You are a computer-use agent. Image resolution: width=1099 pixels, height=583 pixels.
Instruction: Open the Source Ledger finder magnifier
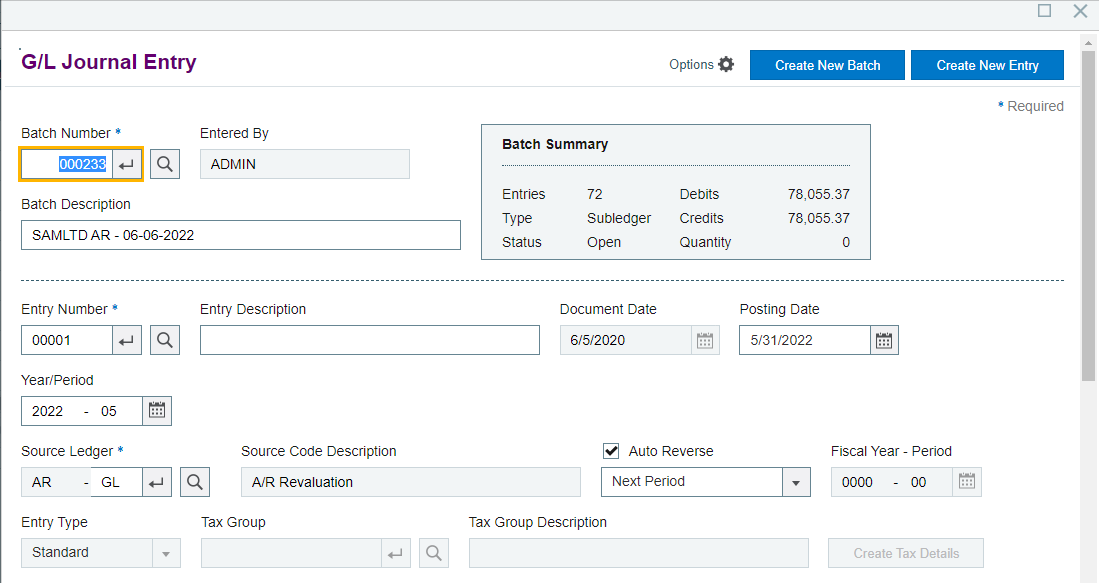[194, 481]
